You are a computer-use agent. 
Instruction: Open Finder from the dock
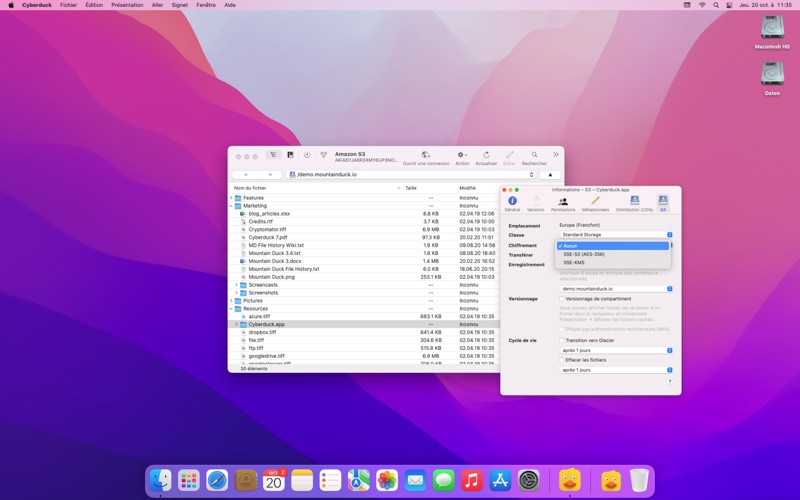[161, 481]
